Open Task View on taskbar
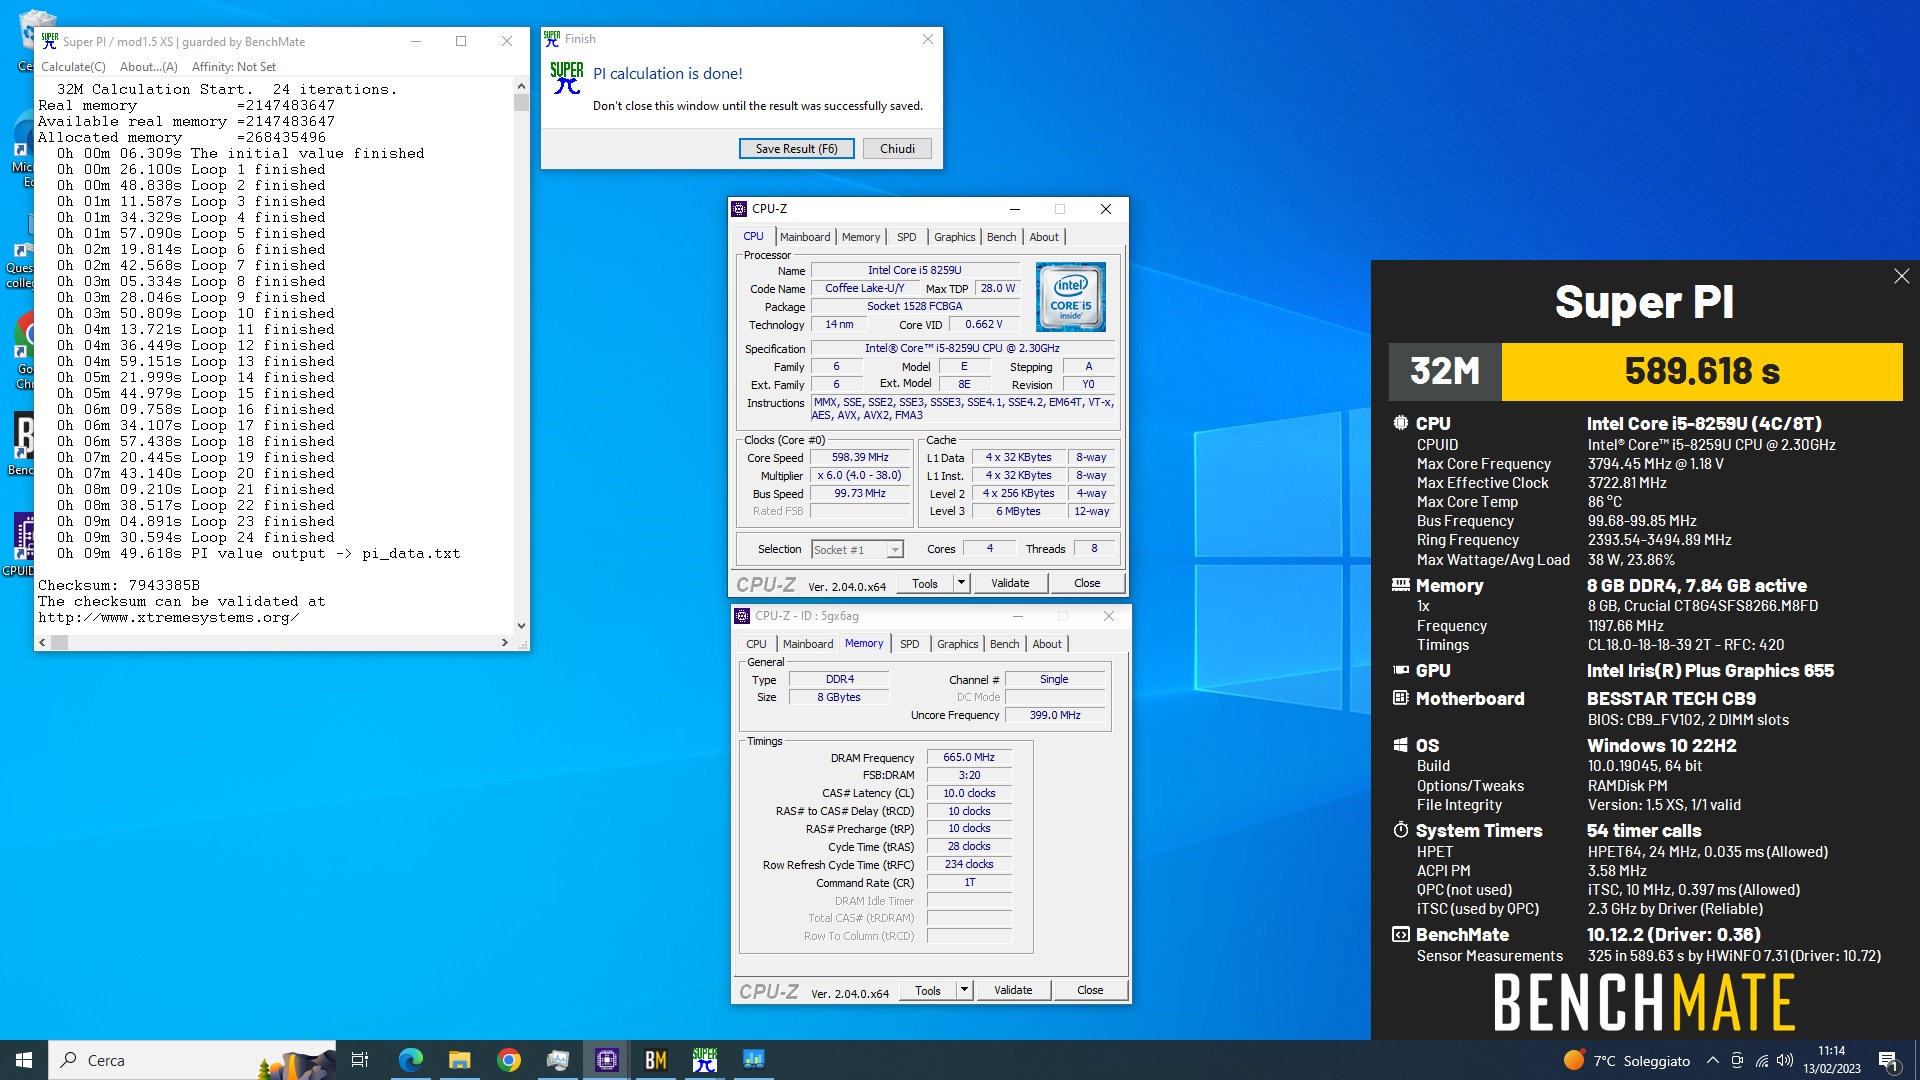 [360, 1060]
